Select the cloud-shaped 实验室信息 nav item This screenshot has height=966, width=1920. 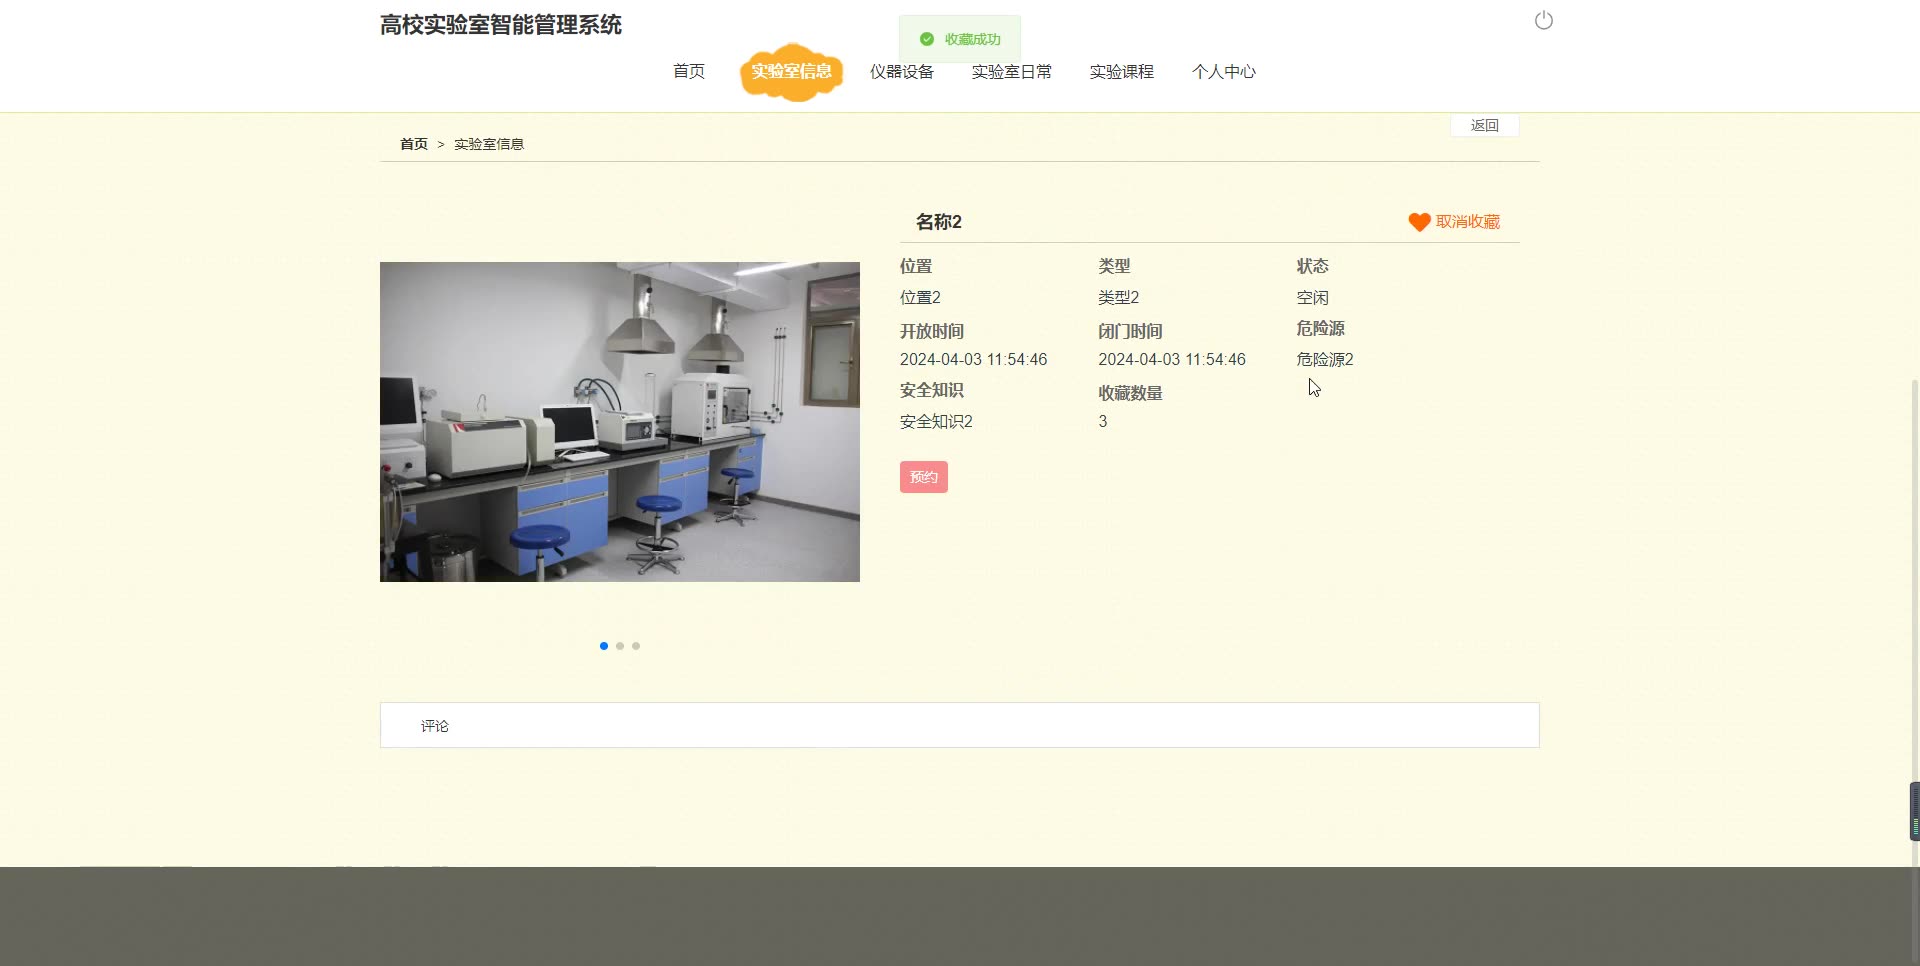pos(791,71)
